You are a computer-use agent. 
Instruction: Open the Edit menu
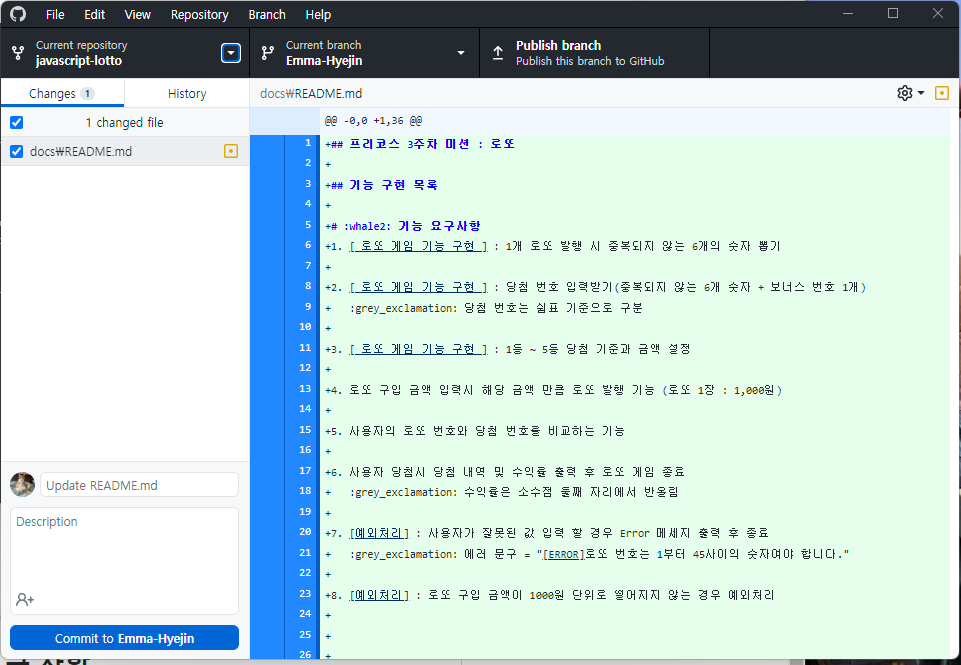coord(94,14)
